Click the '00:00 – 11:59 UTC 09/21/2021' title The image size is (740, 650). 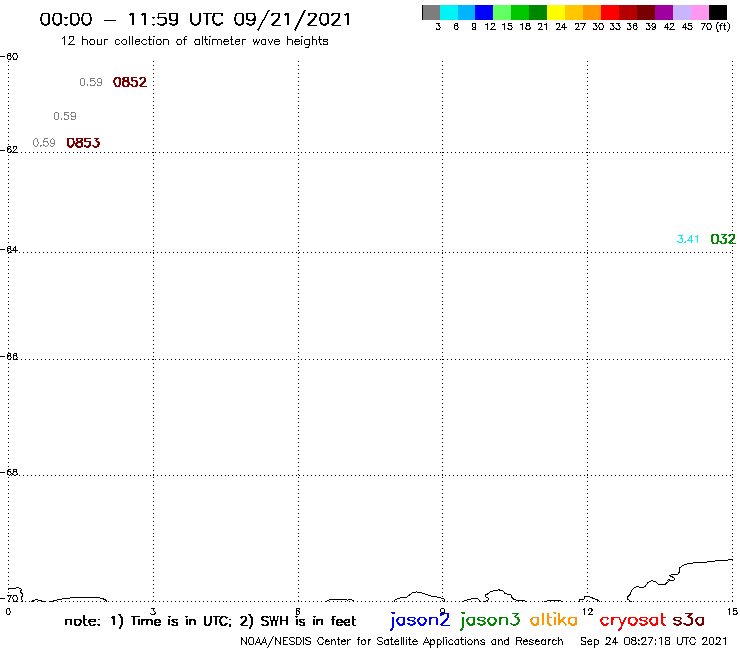click(x=195, y=19)
